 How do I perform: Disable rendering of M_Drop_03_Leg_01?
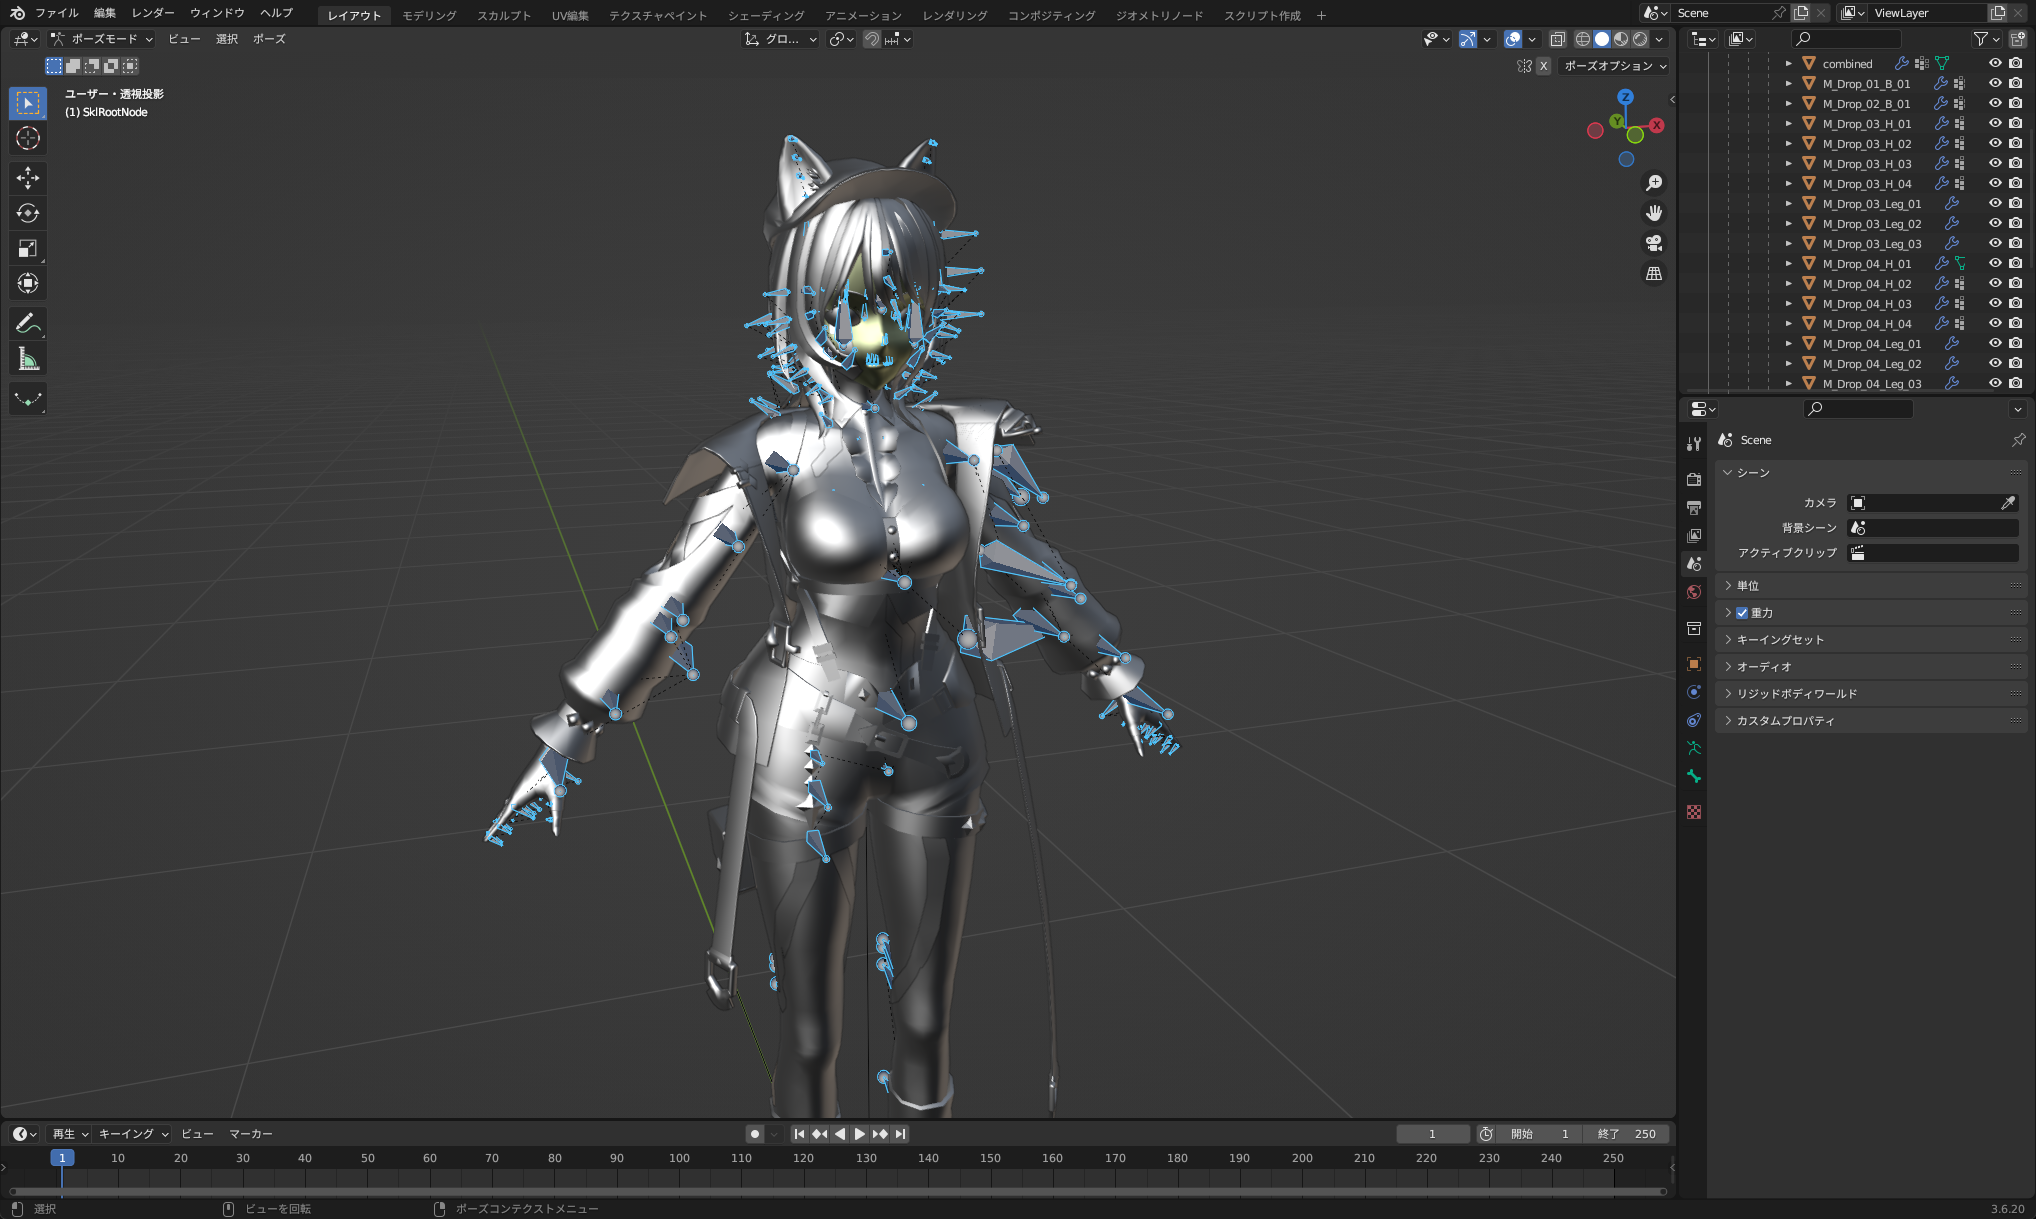pos(2016,203)
